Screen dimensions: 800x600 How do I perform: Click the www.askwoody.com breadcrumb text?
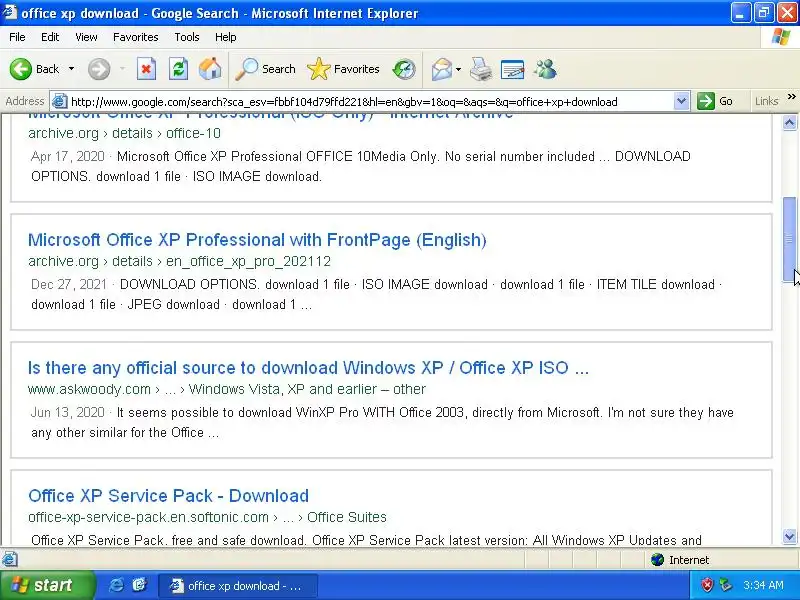click(89, 389)
